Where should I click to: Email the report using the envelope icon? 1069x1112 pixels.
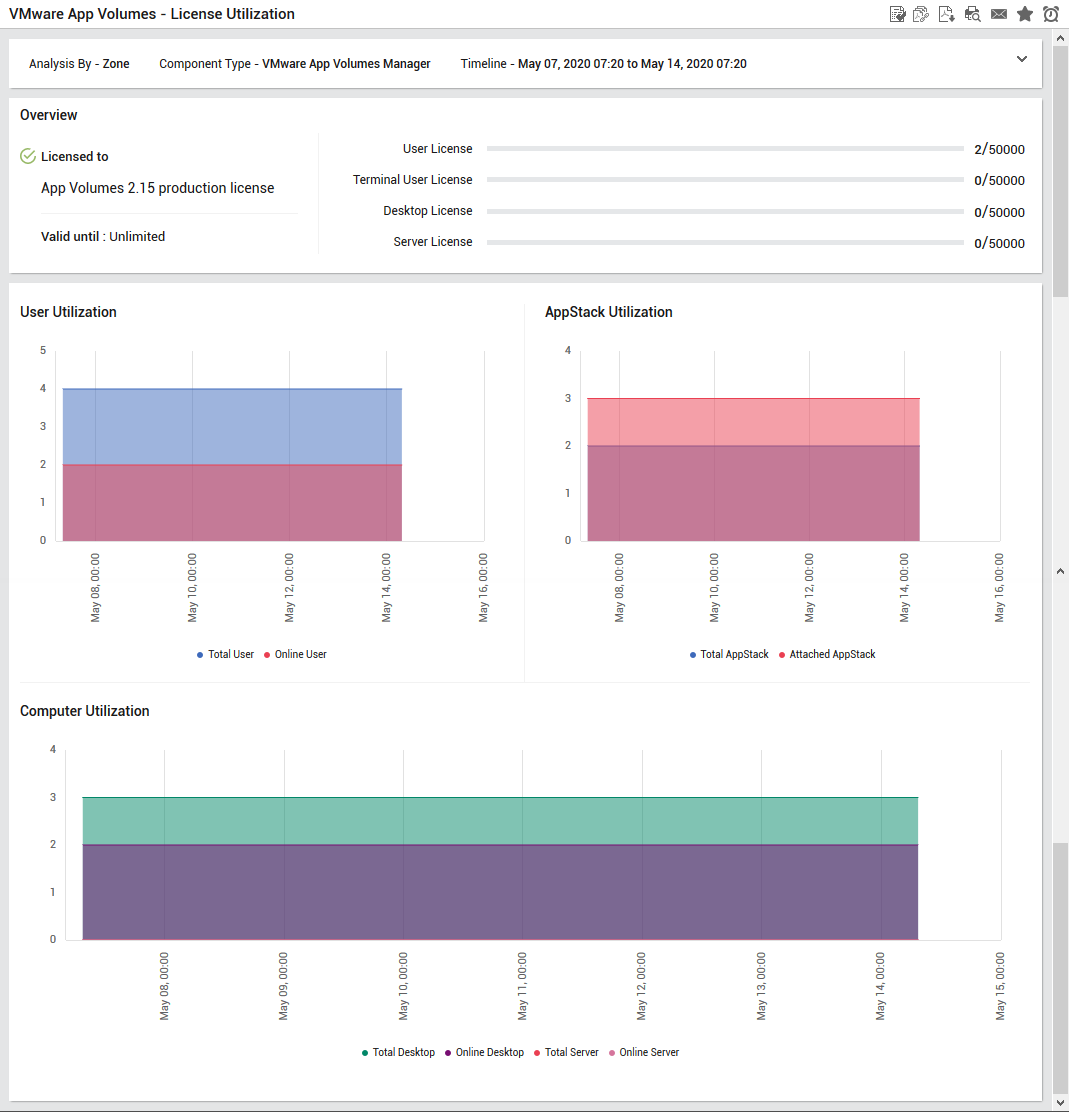[x=999, y=14]
